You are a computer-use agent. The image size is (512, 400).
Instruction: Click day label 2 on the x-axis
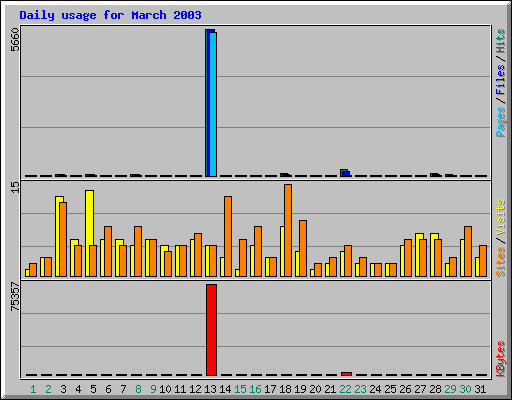[x=48, y=389]
